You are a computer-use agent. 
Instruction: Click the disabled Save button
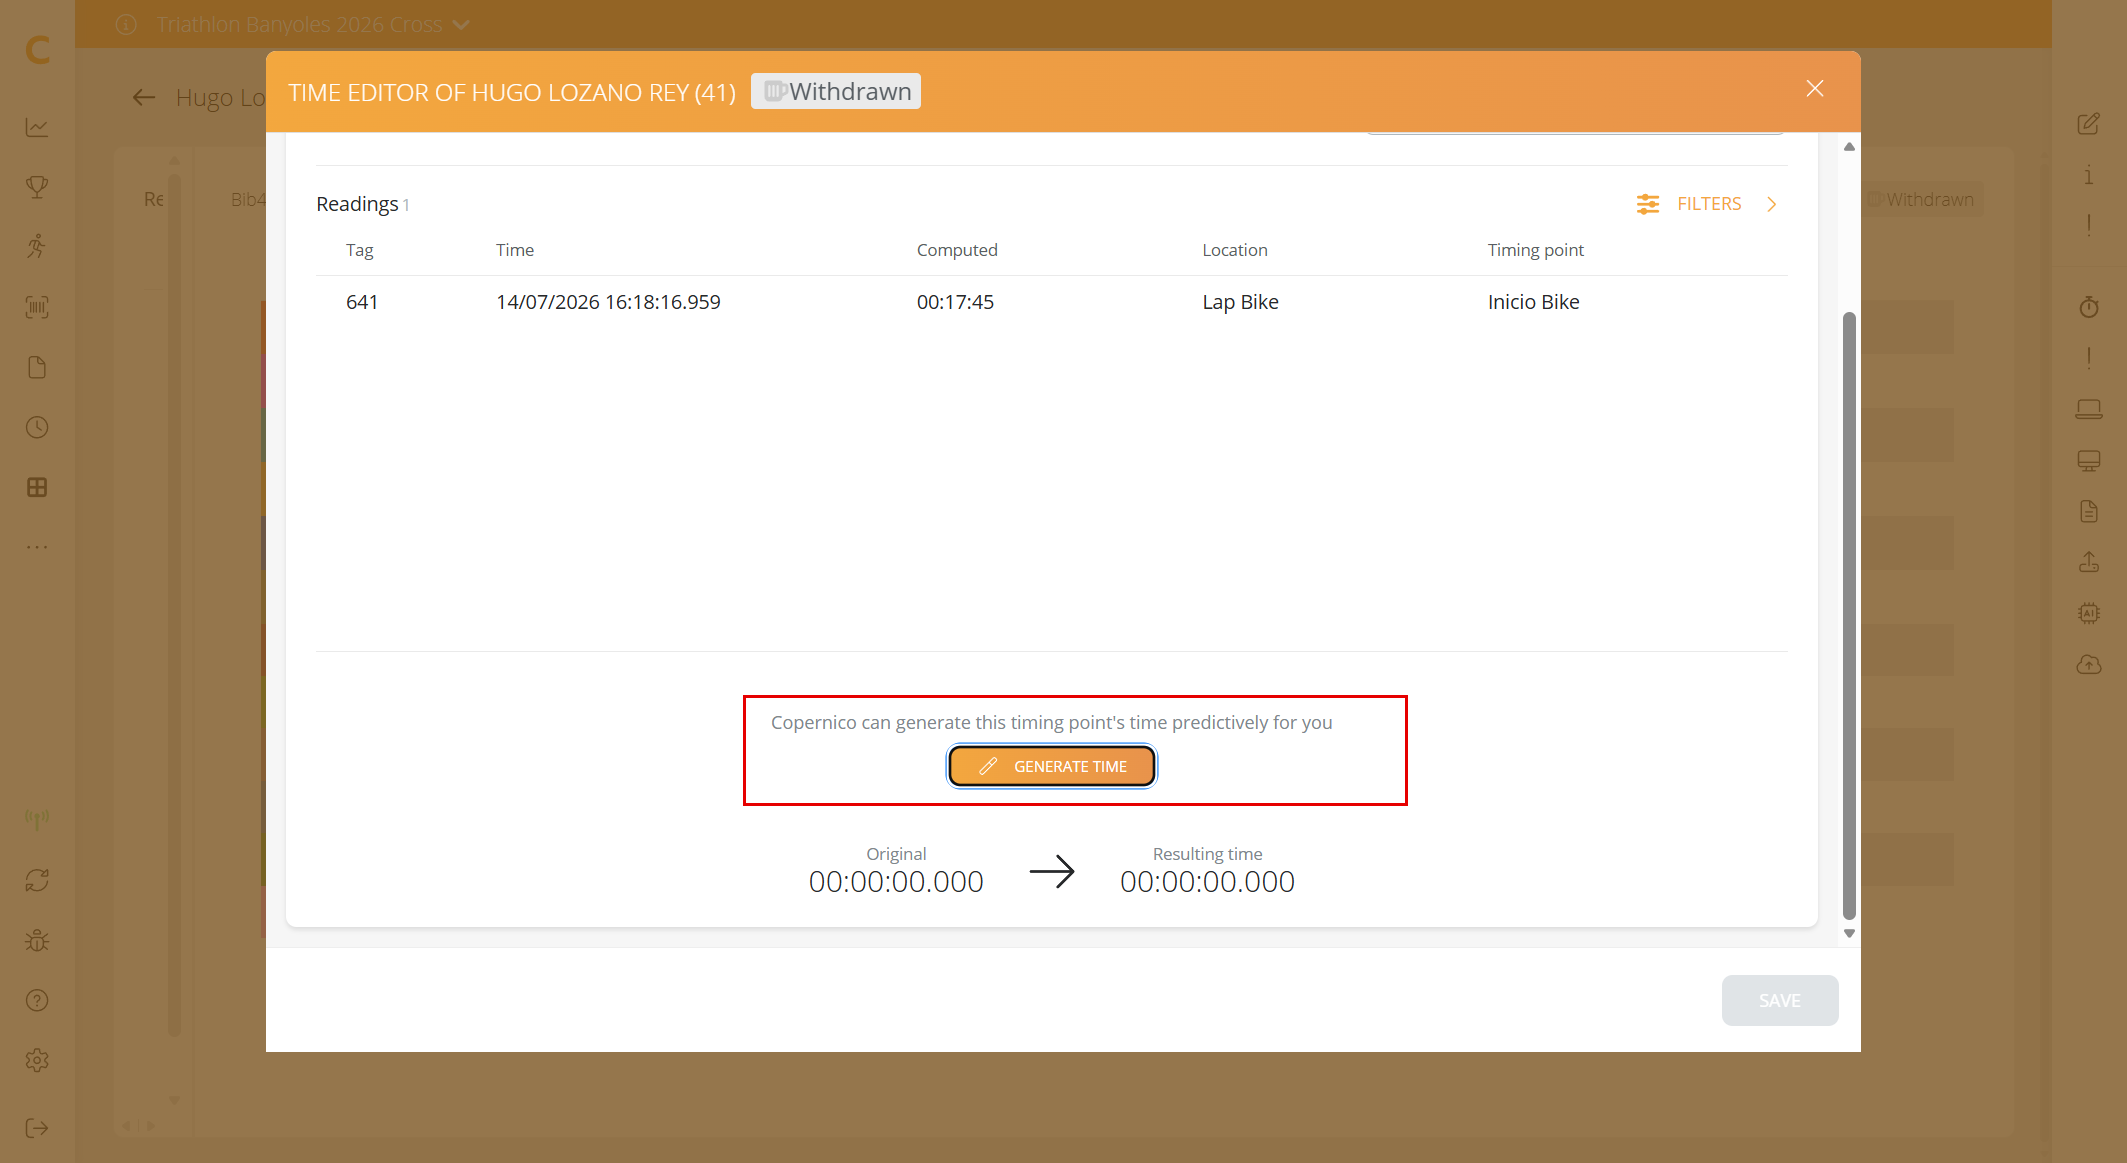click(x=1779, y=1000)
